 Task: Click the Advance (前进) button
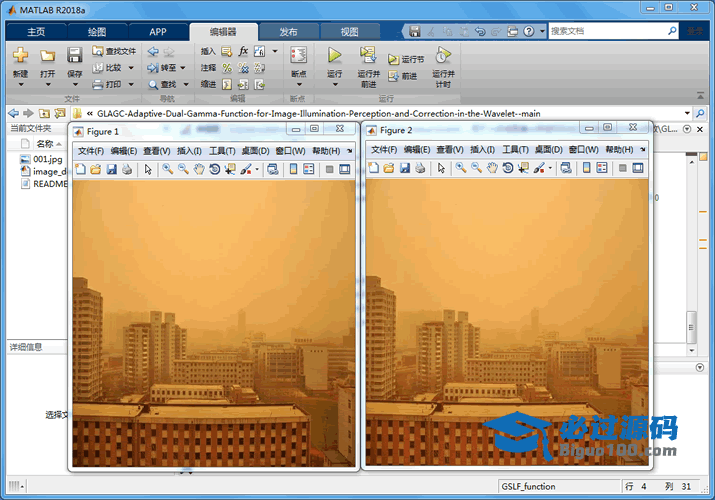click(x=403, y=76)
